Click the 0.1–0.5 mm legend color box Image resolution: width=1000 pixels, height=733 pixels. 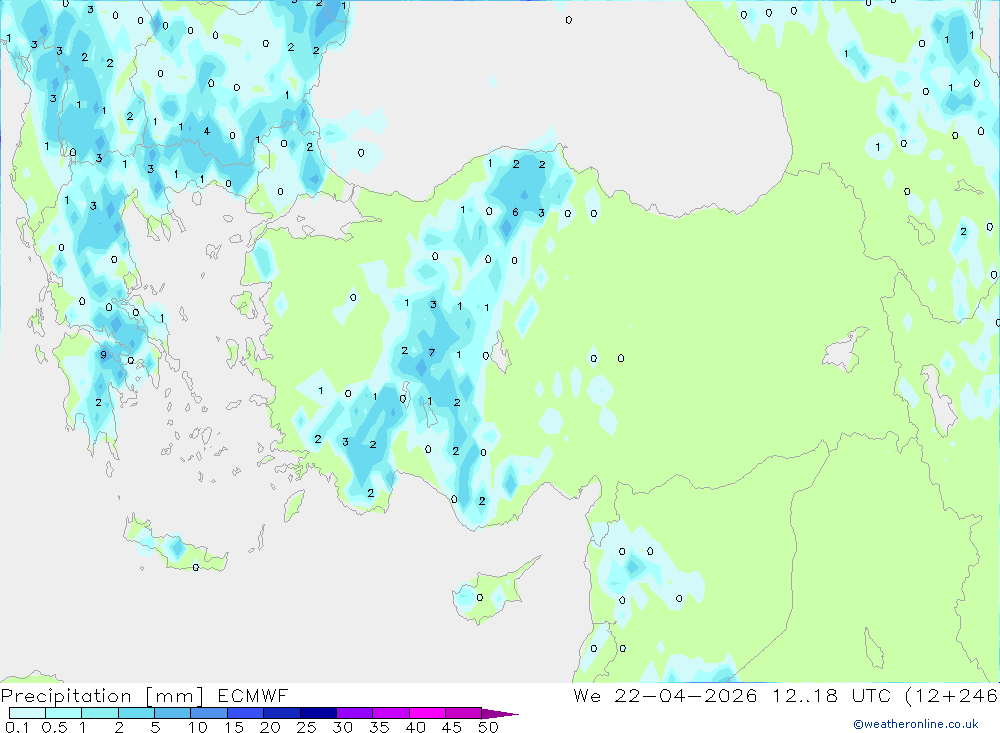[27, 713]
